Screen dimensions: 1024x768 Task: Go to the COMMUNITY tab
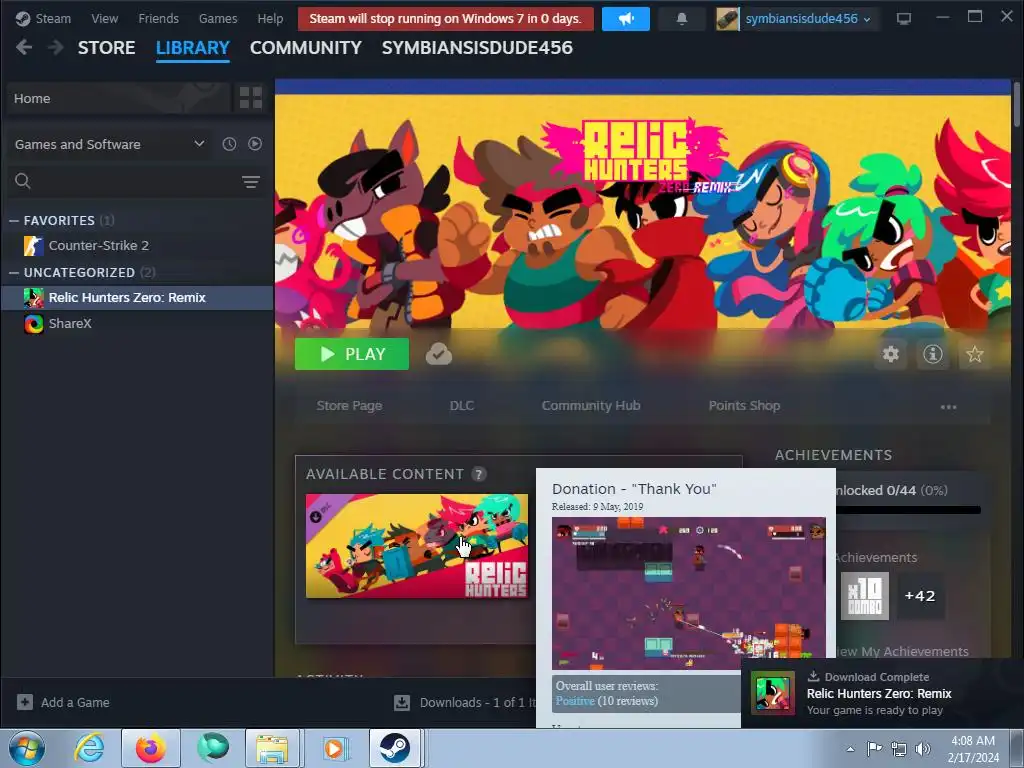(306, 48)
